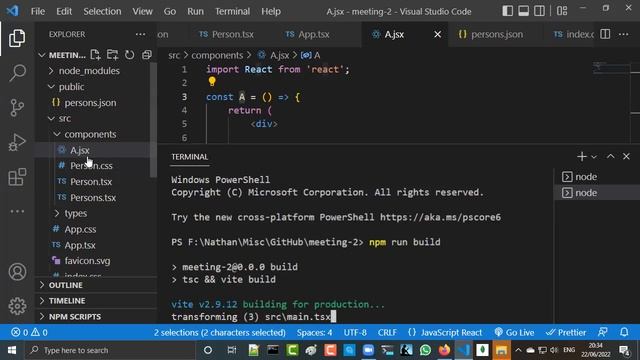
Task: Refresh the Explorer file tree
Action: [x=129, y=55]
